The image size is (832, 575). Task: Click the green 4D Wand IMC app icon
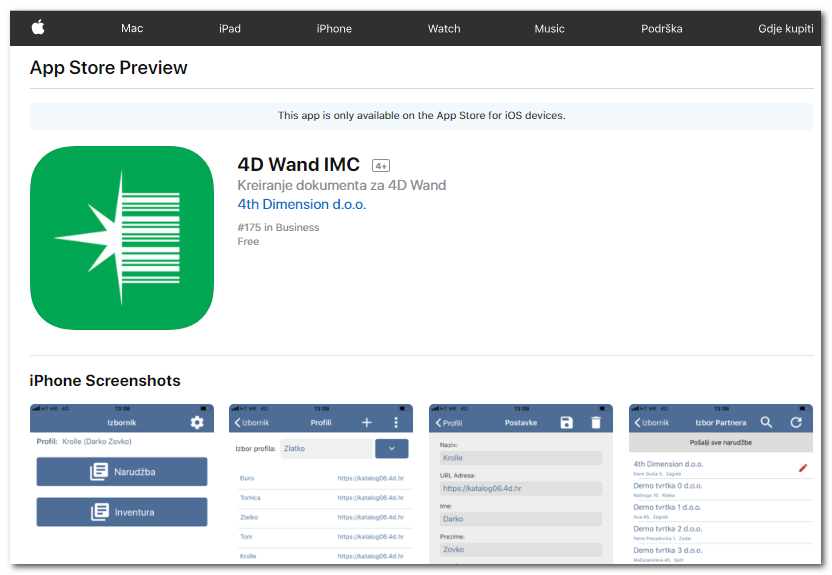pos(122,238)
